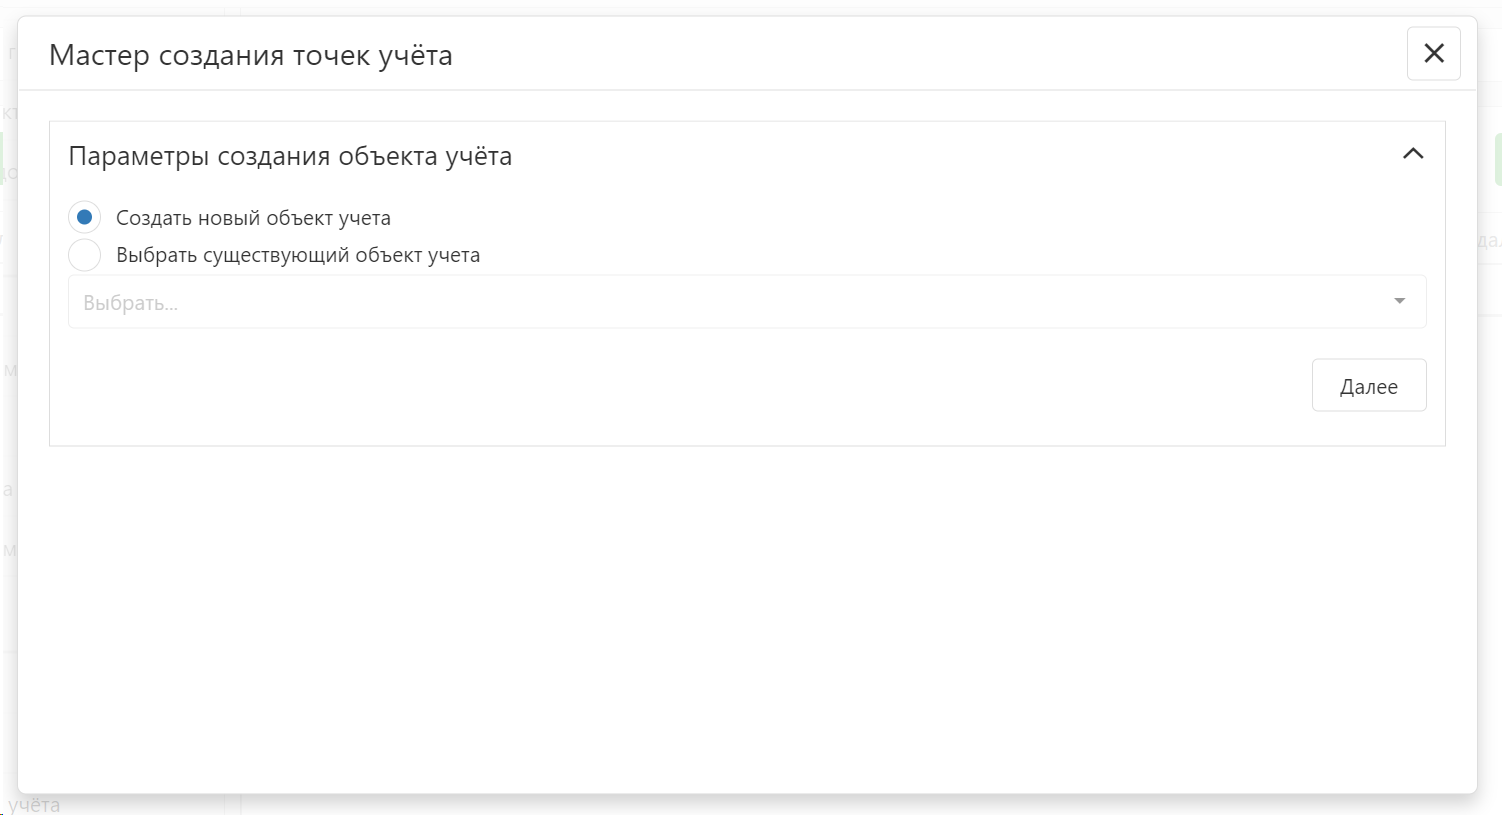Click the dialog header bar next to the title
Viewport: 1502px width, 815px height.
(900, 55)
